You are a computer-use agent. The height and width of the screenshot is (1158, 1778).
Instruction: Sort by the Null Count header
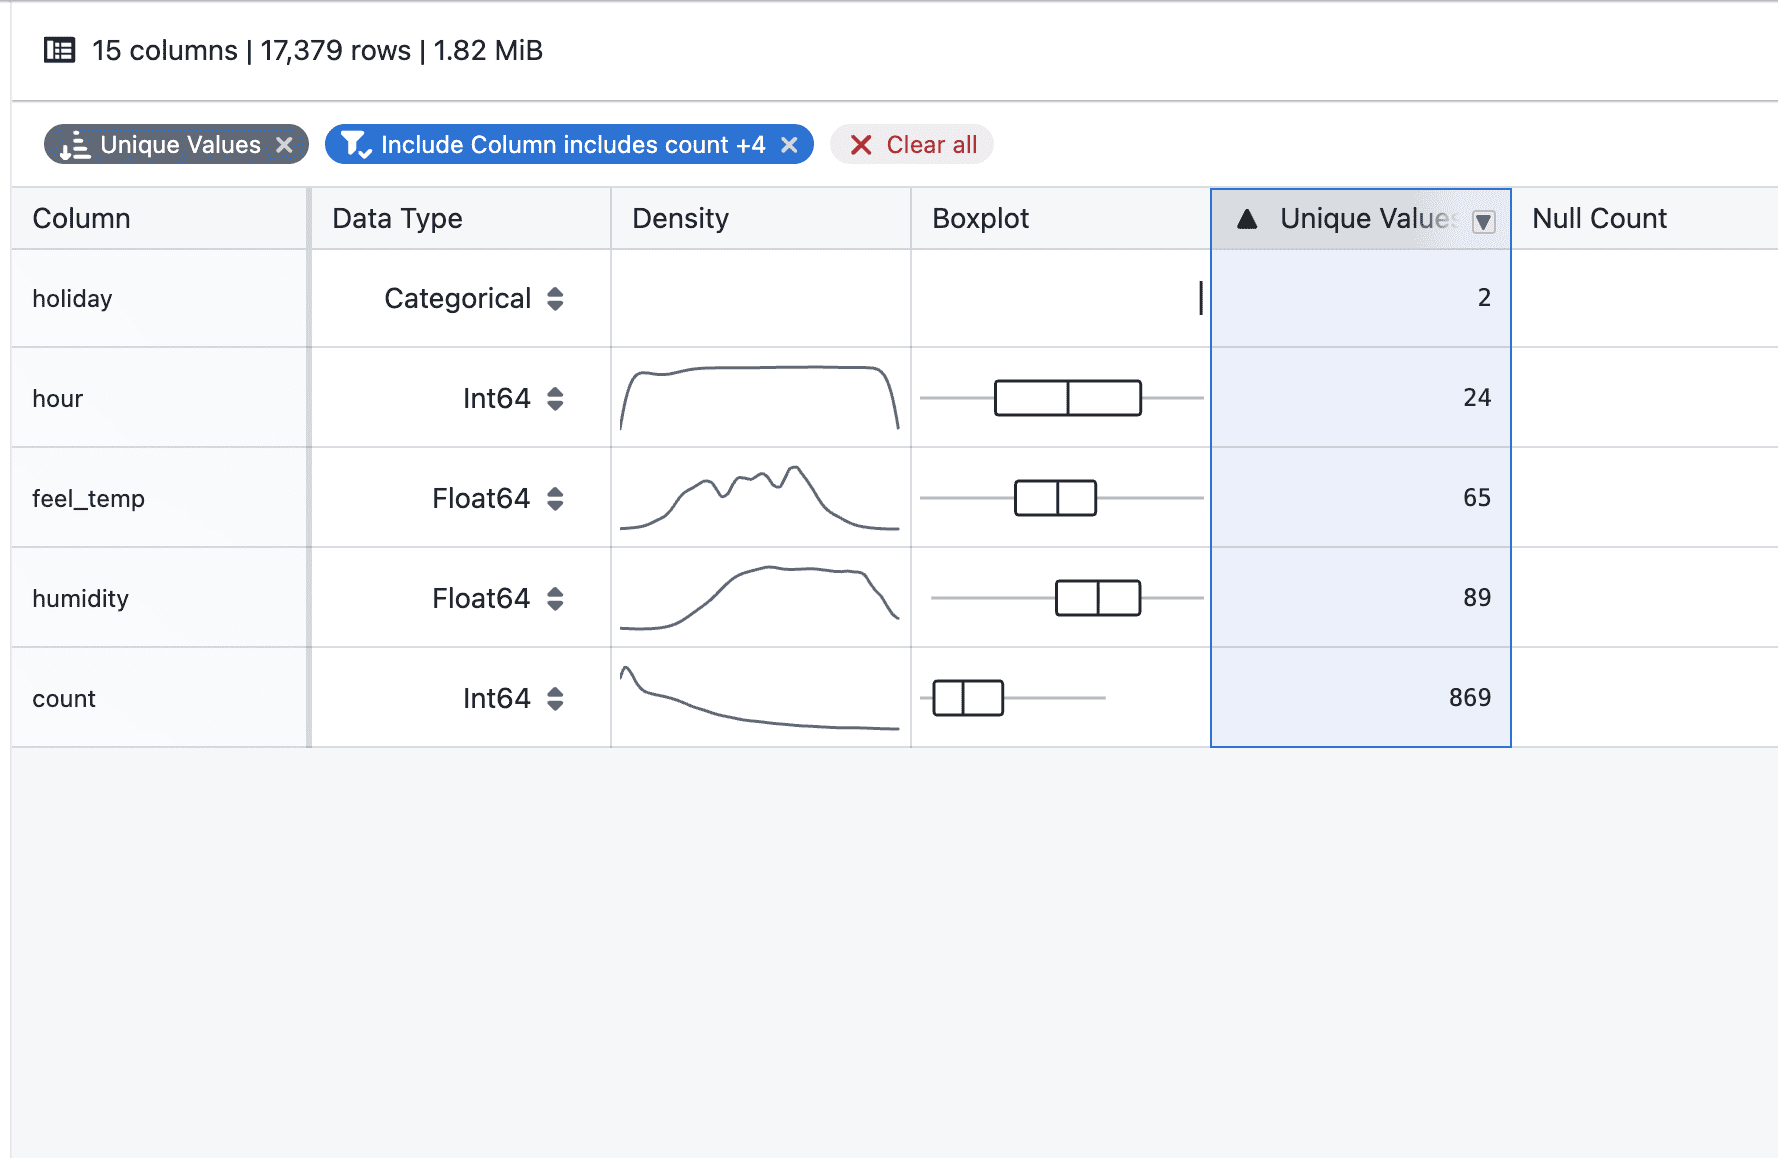1599,219
